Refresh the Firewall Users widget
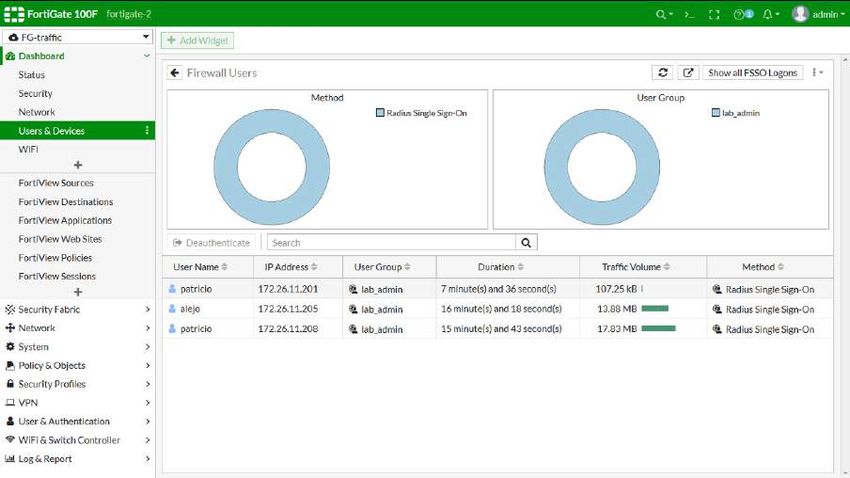This screenshot has height=478, width=850. click(x=662, y=73)
